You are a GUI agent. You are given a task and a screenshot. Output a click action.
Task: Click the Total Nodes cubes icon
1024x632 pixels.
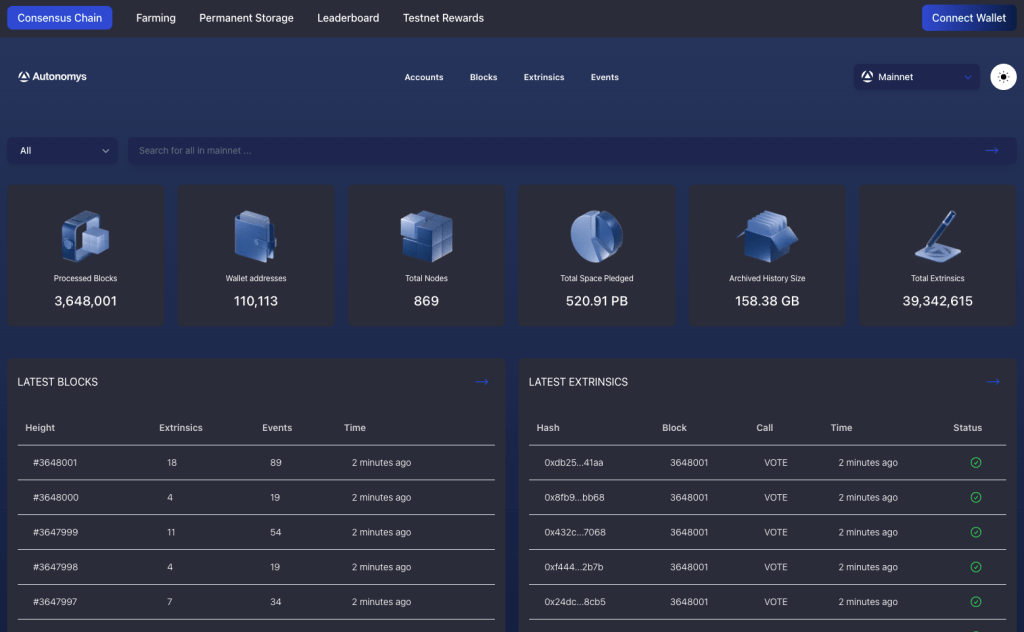[x=426, y=237]
